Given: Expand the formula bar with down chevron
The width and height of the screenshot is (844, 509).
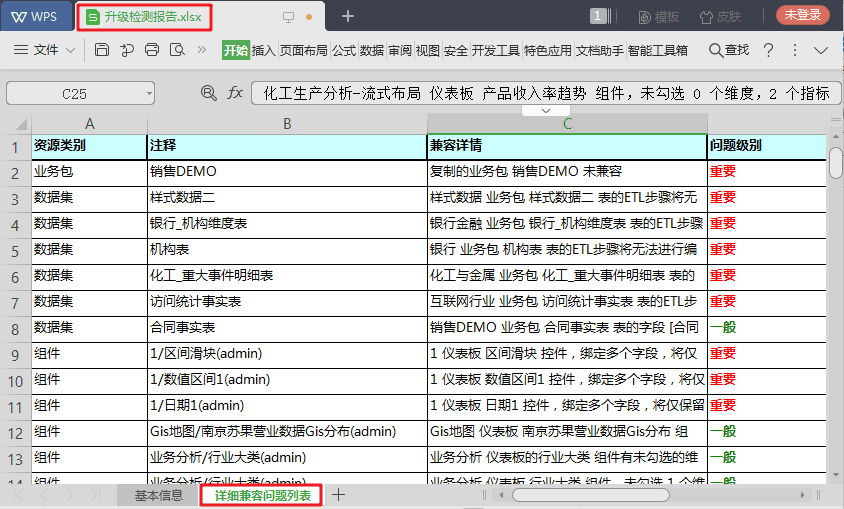Looking at the screenshot, I should (546, 110).
